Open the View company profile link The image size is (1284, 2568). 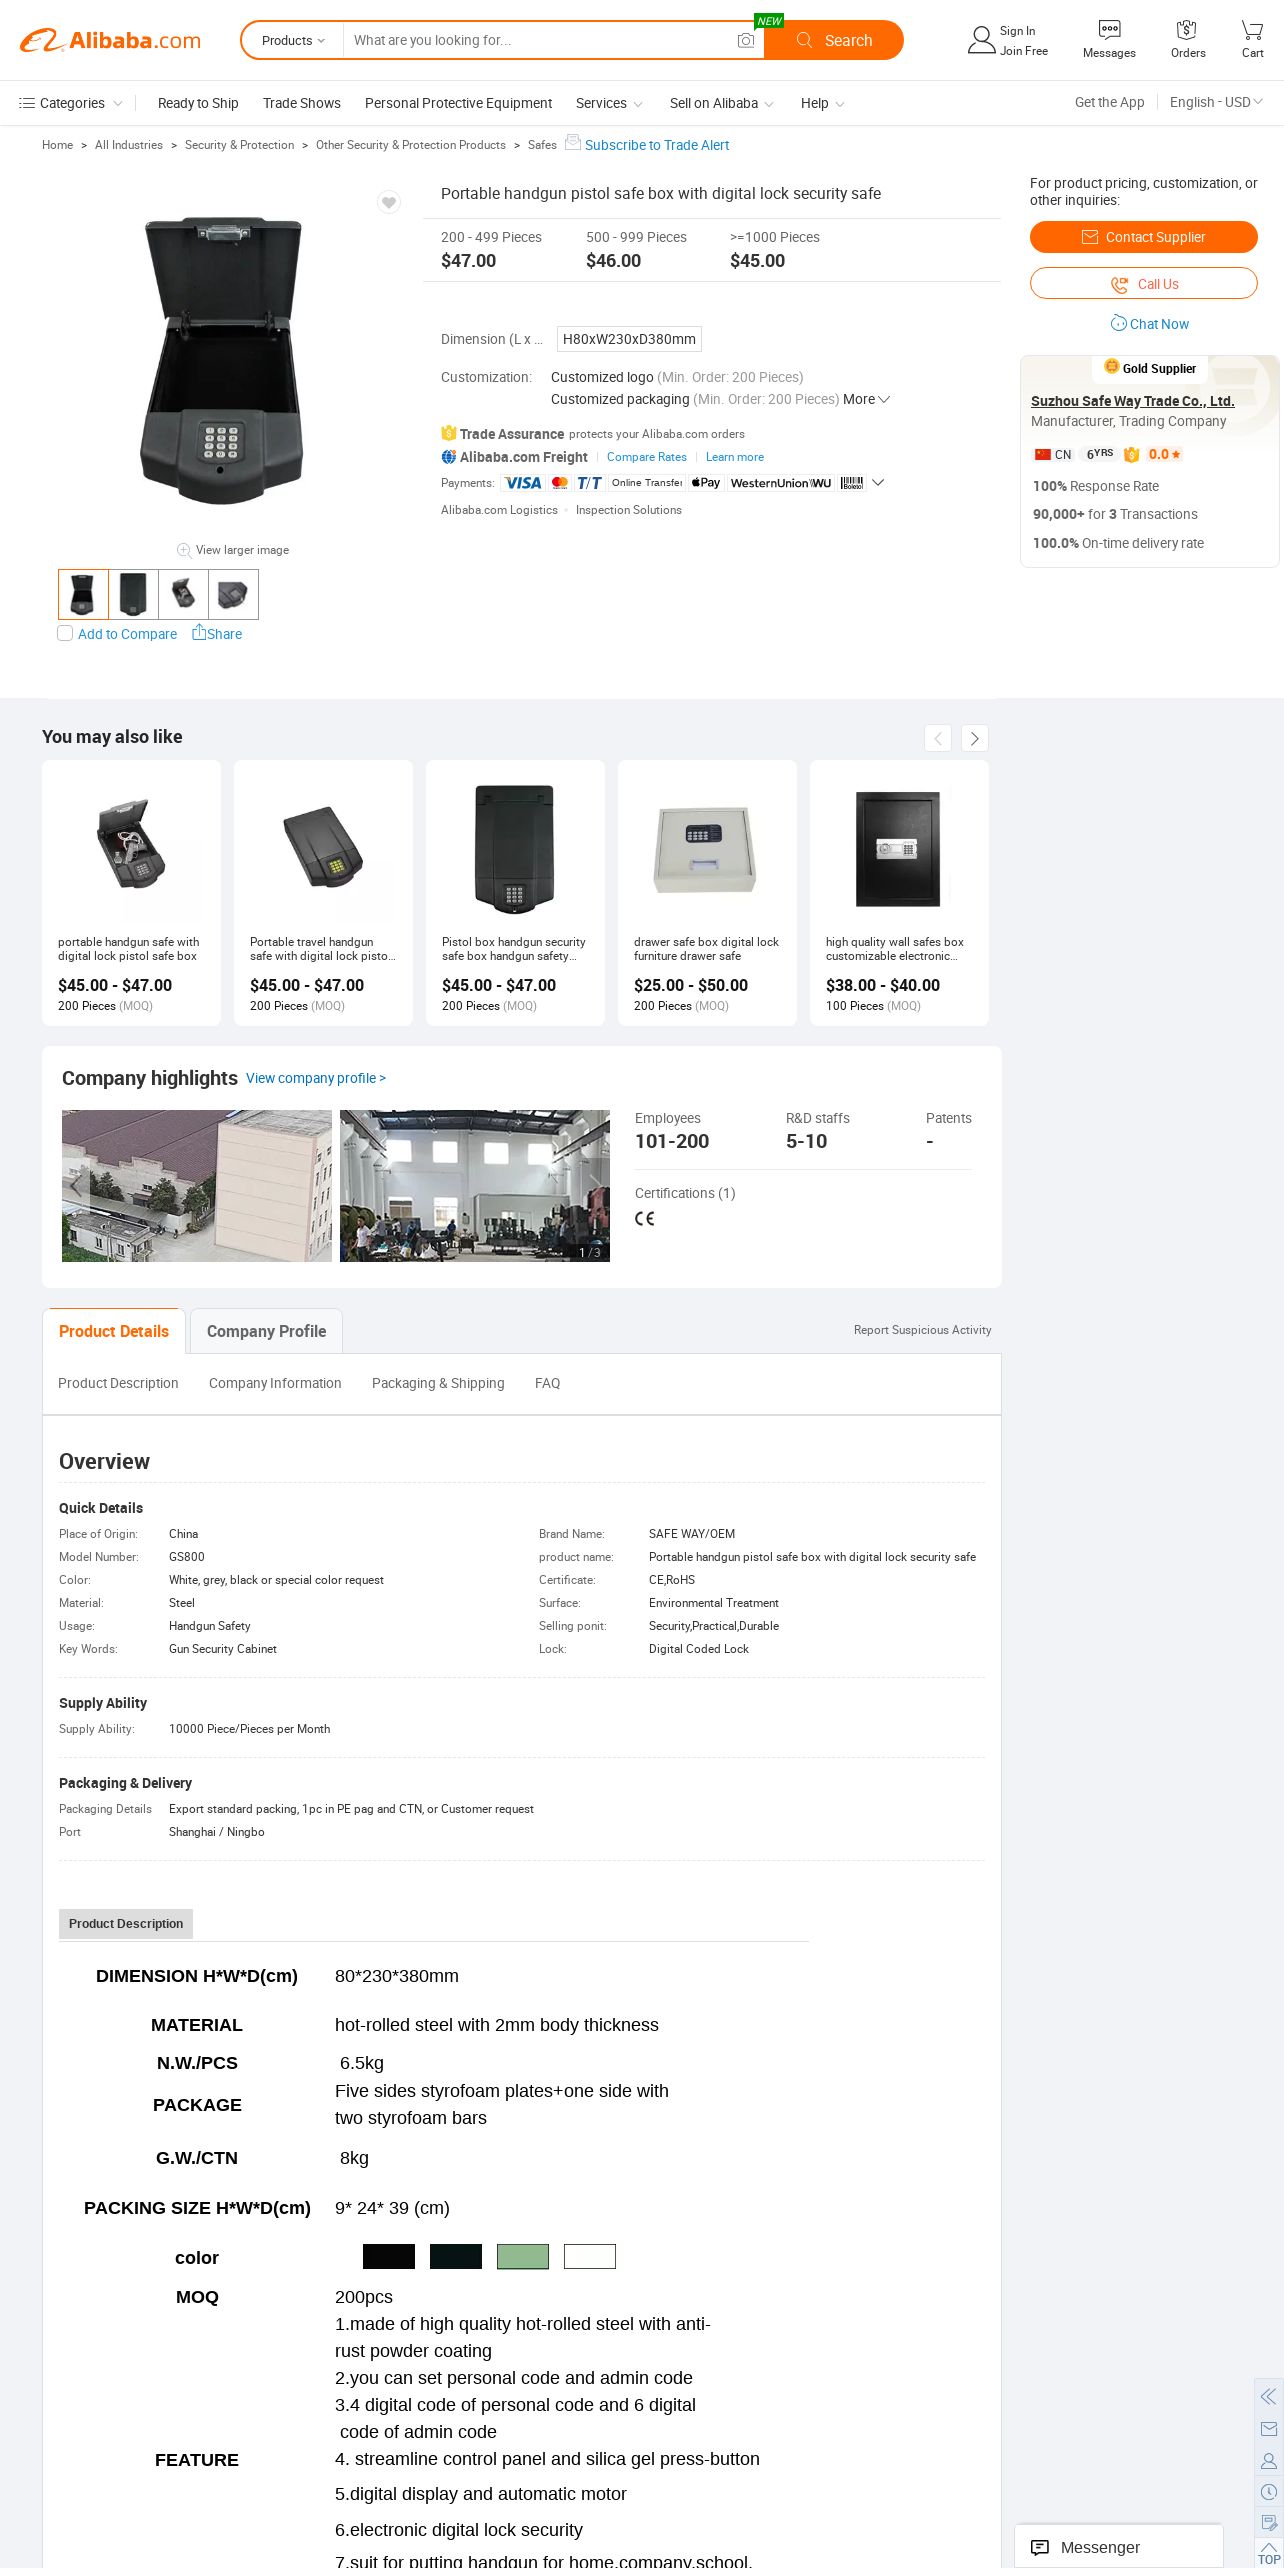(316, 1078)
